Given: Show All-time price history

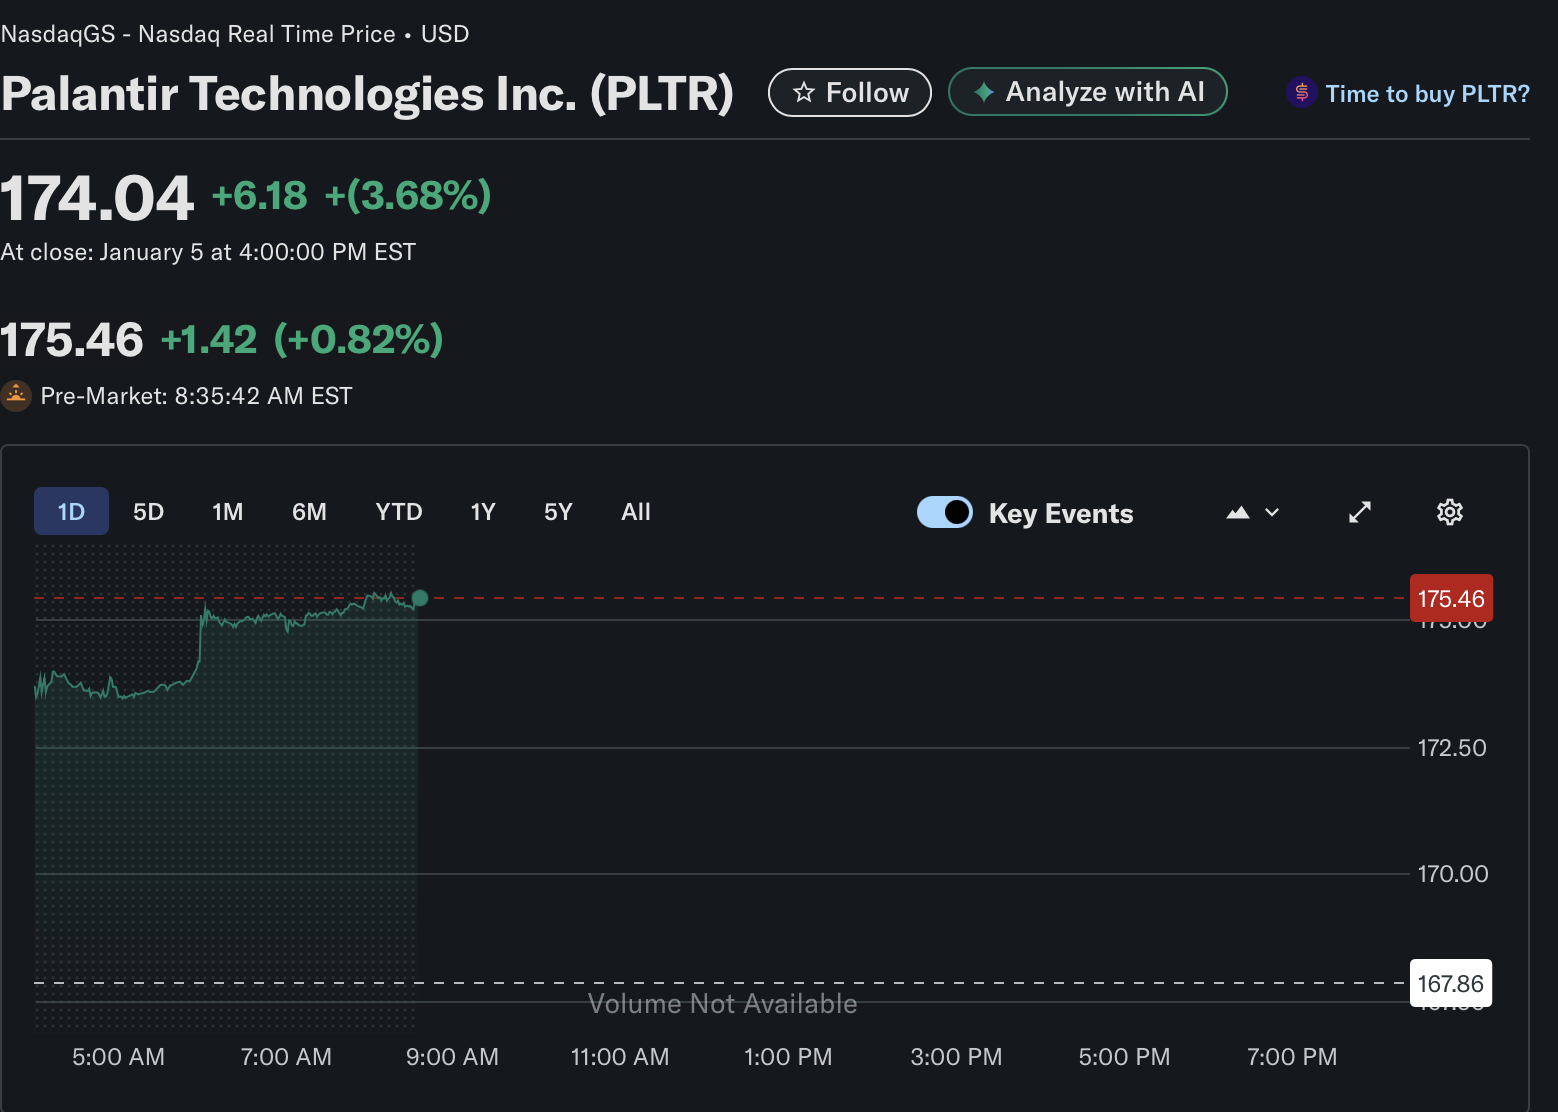Looking at the screenshot, I should [x=636, y=512].
